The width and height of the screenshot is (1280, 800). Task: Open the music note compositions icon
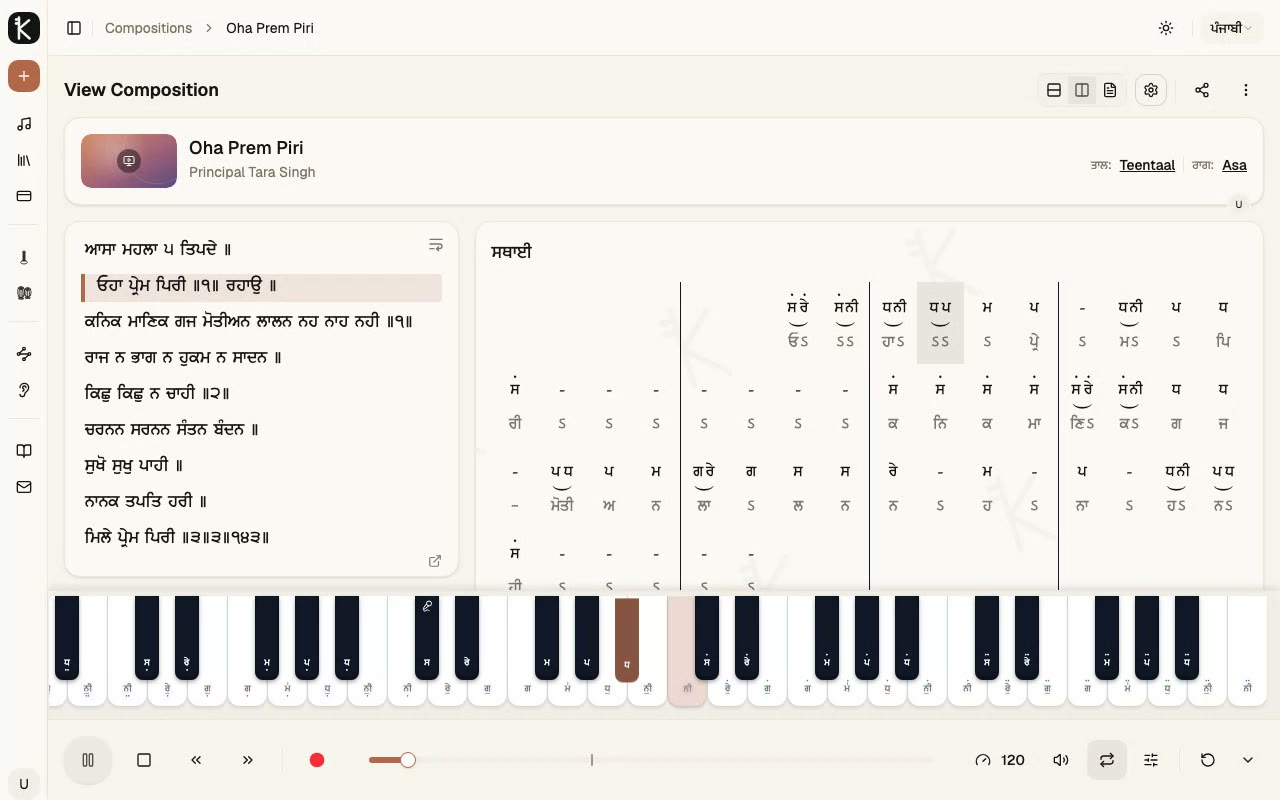(24, 124)
